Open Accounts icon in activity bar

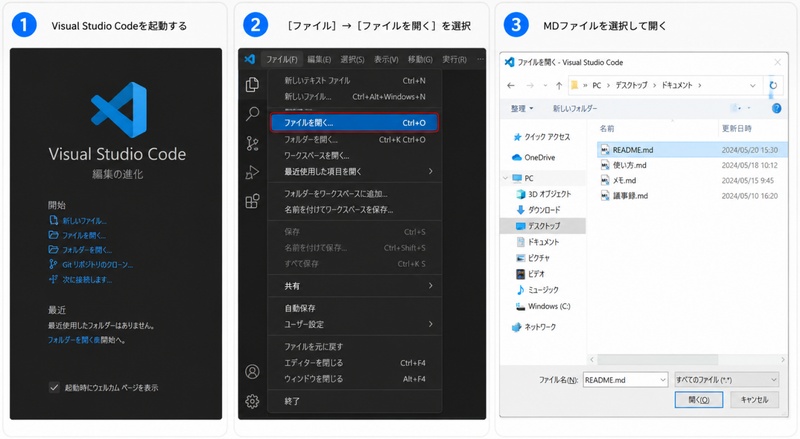pyautogui.click(x=252, y=372)
